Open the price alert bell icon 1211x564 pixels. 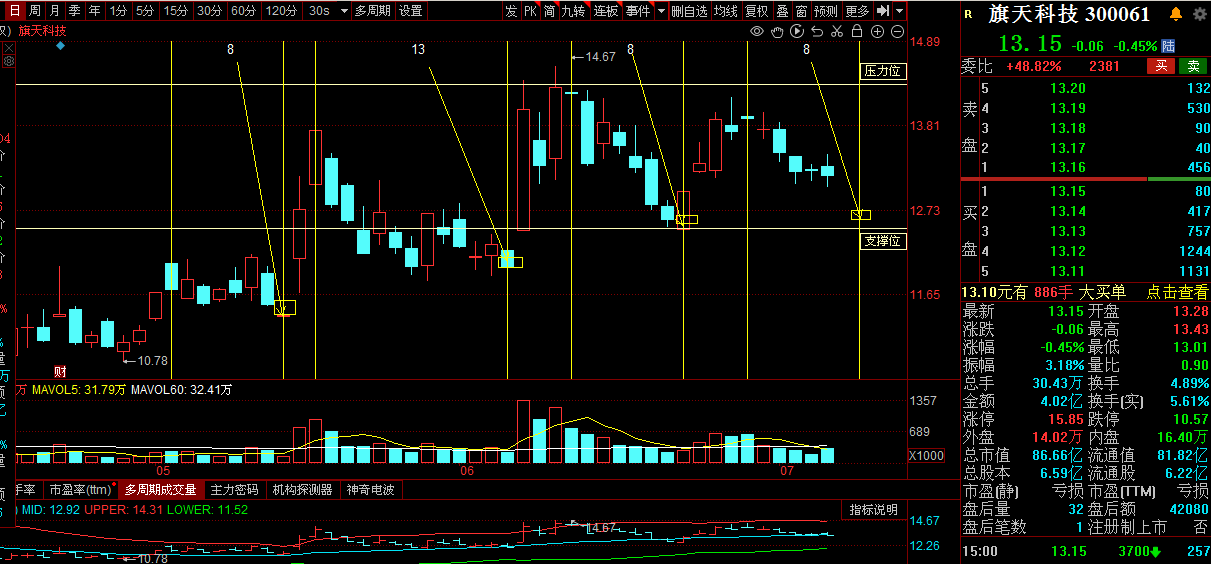1175,14
